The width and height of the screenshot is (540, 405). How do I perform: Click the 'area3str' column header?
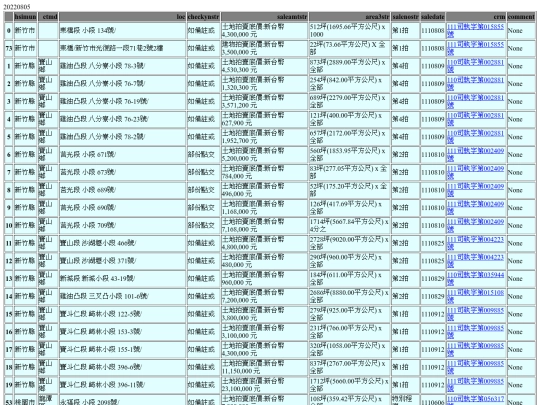[349, 17]
